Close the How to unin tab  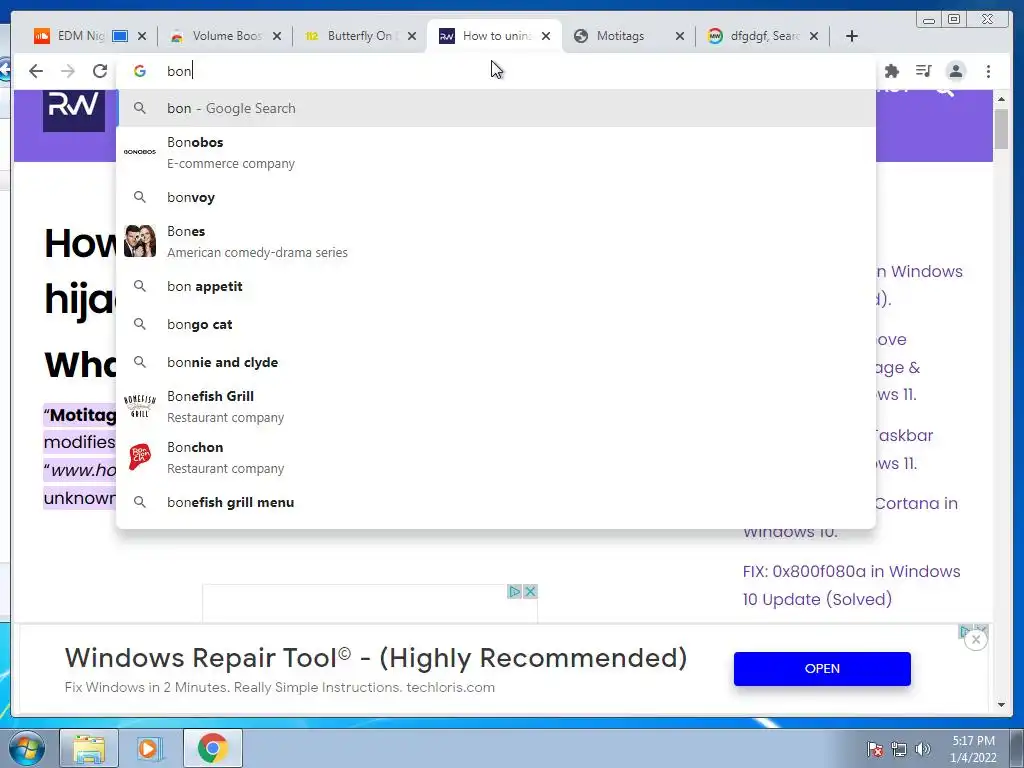click(x=546, y=36)
